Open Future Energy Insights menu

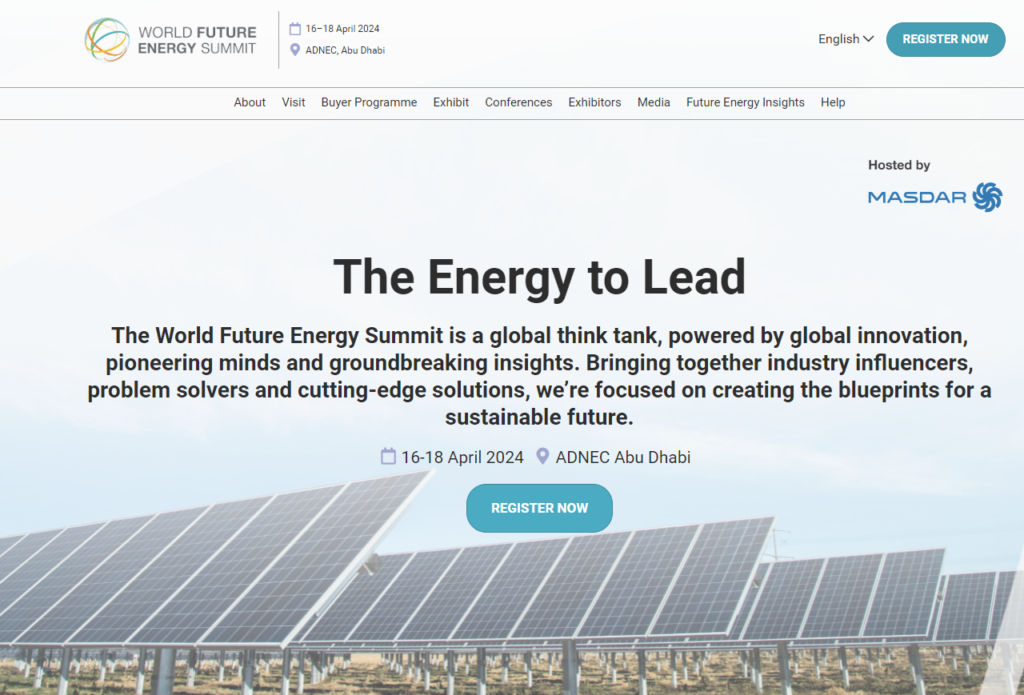(745, 102)
